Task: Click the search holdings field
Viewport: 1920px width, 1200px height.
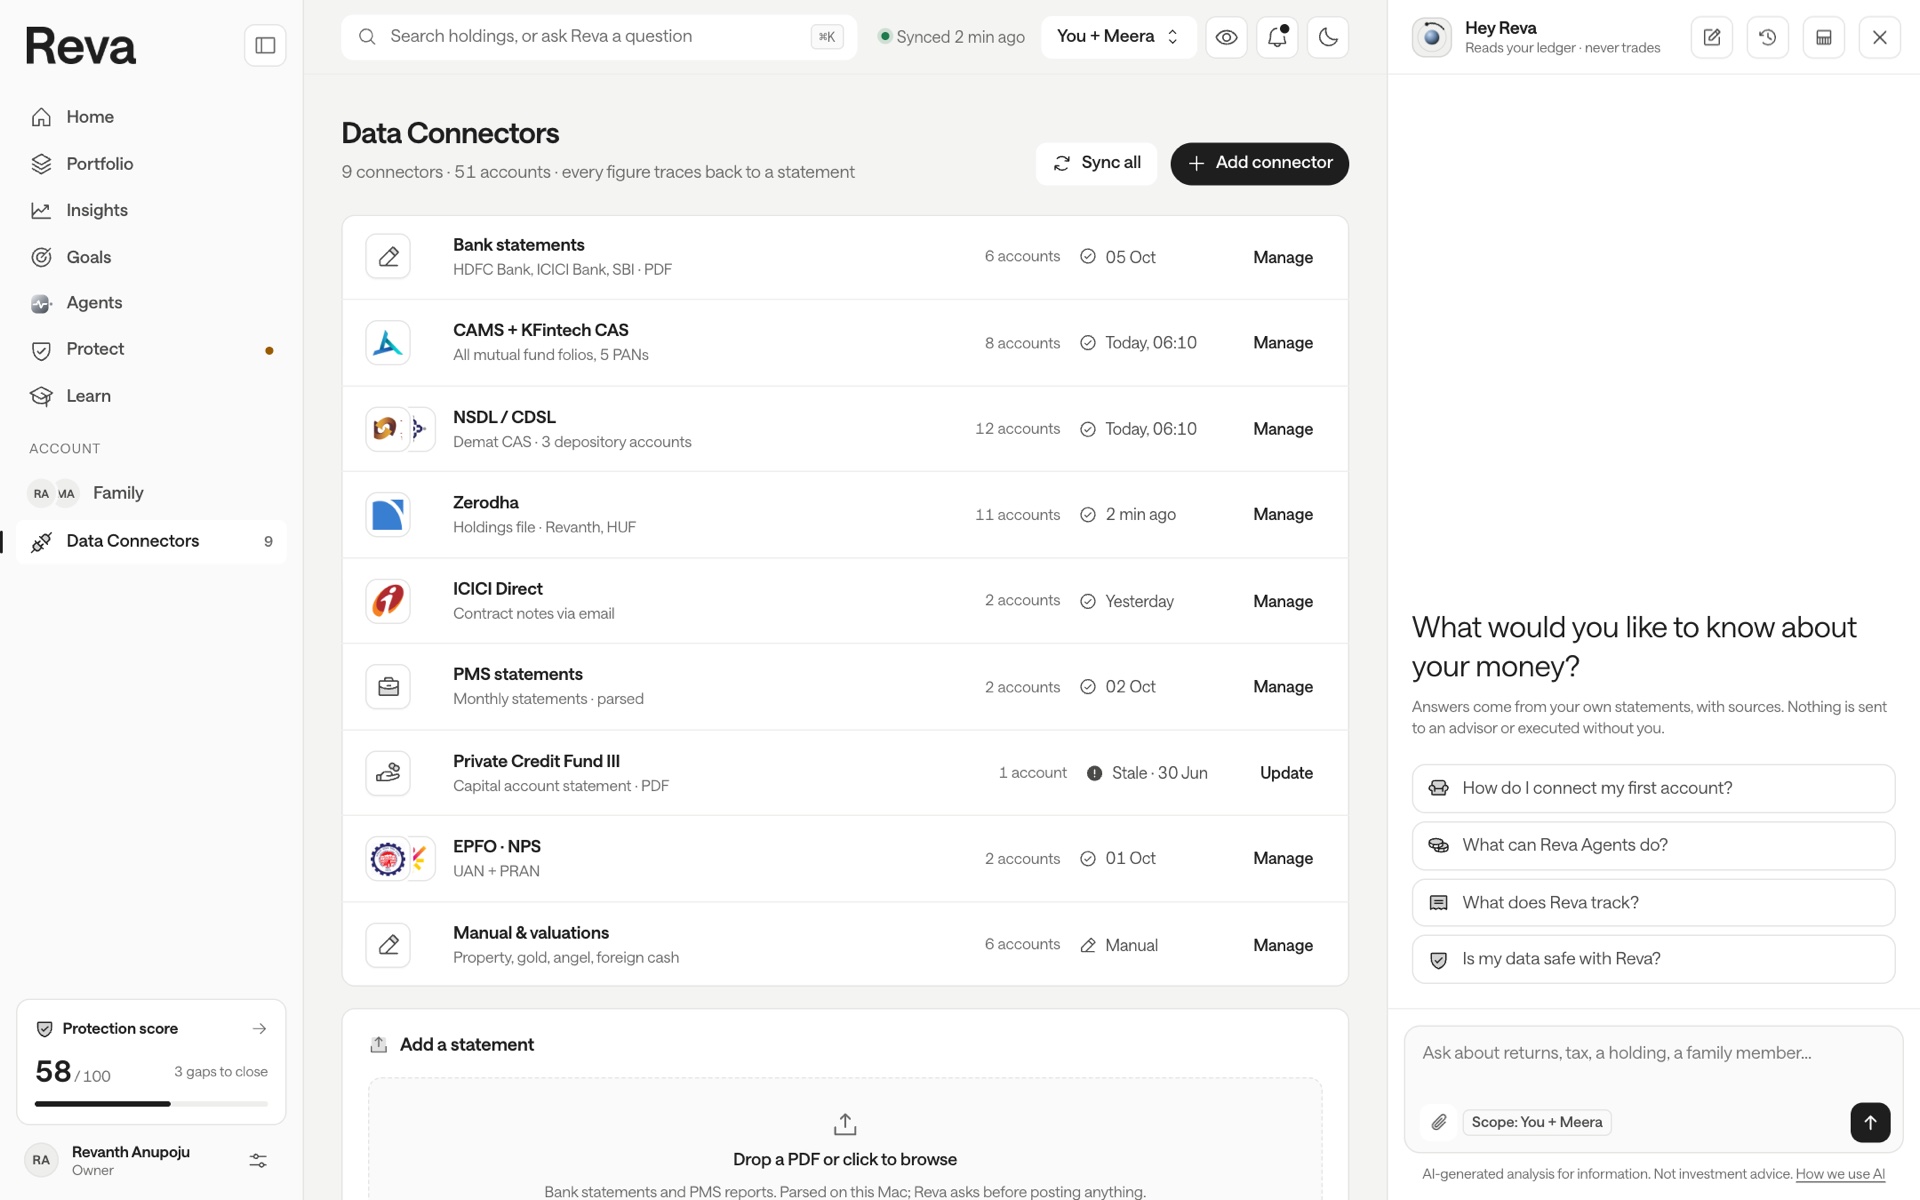Action: coord(599,37)
